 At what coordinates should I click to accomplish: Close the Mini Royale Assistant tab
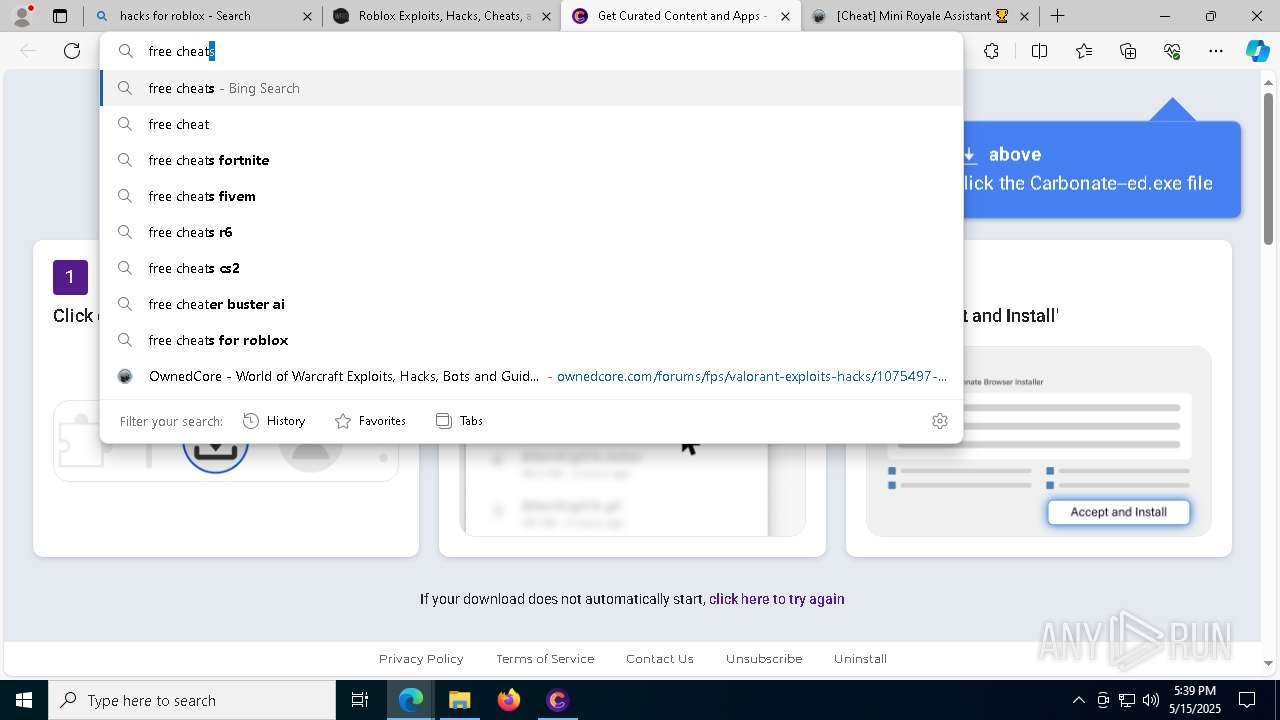tap(1024, 16)
